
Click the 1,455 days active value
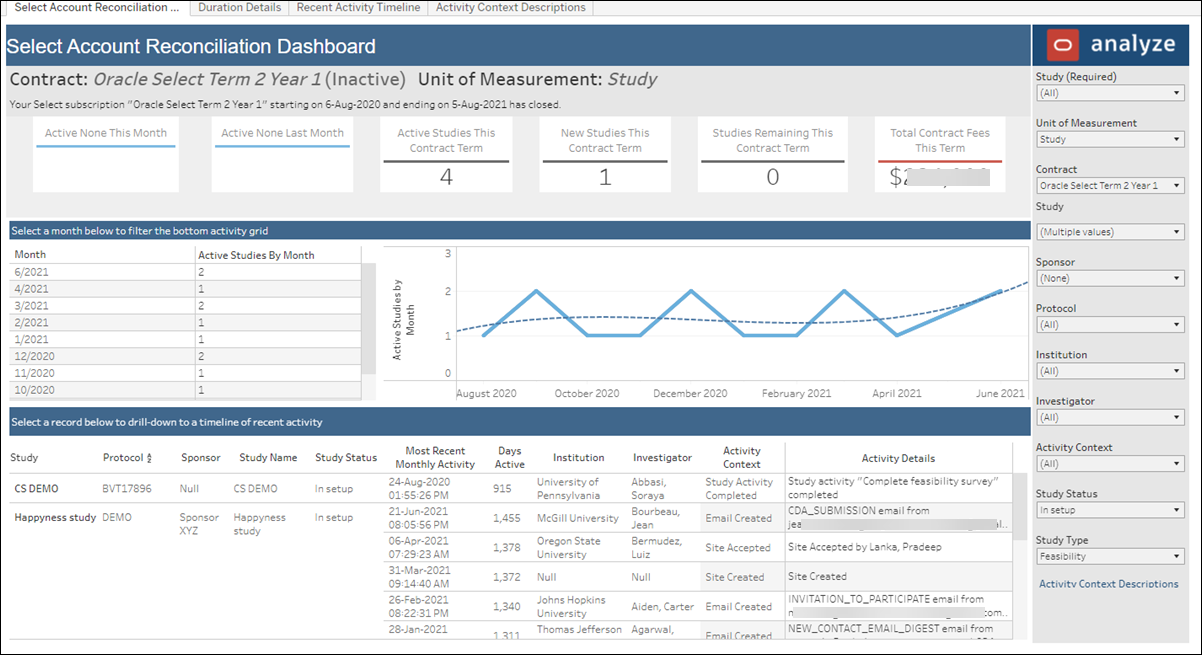click(x=507, y=518)
